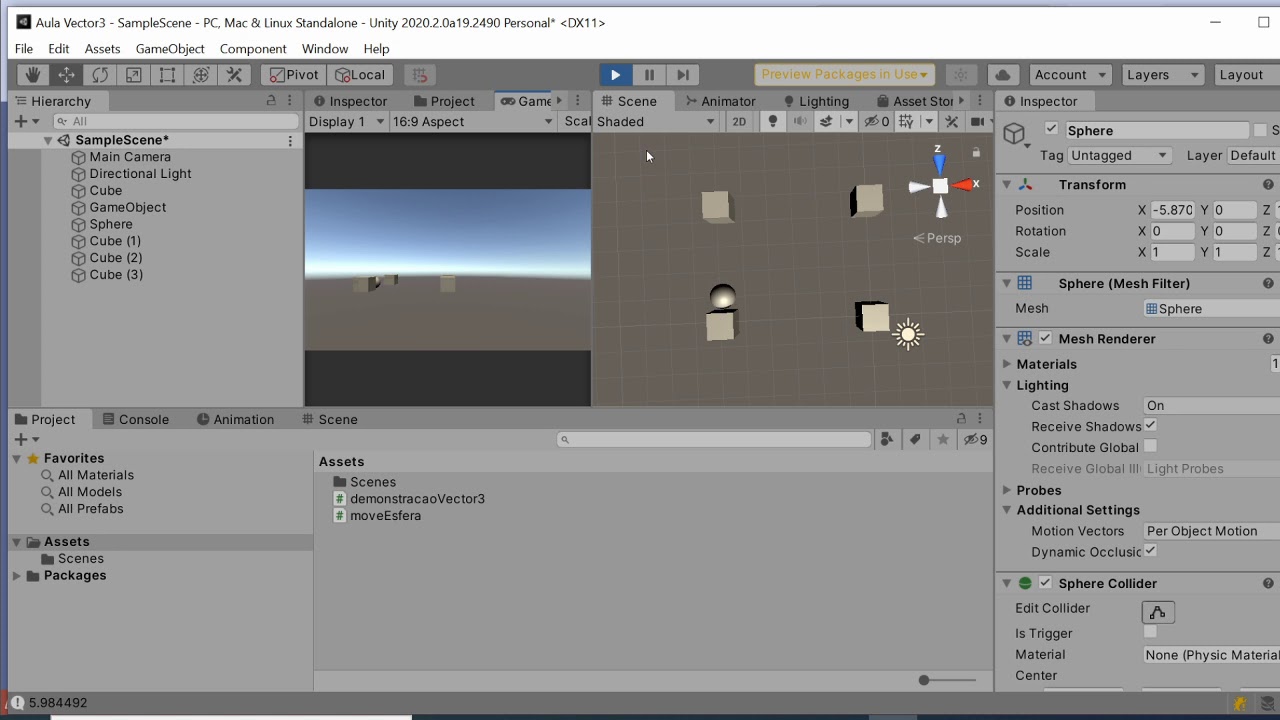This screenshot has width=1280, height=720.
Task: Select the combined Transform tool
Action: pos(201,75)
